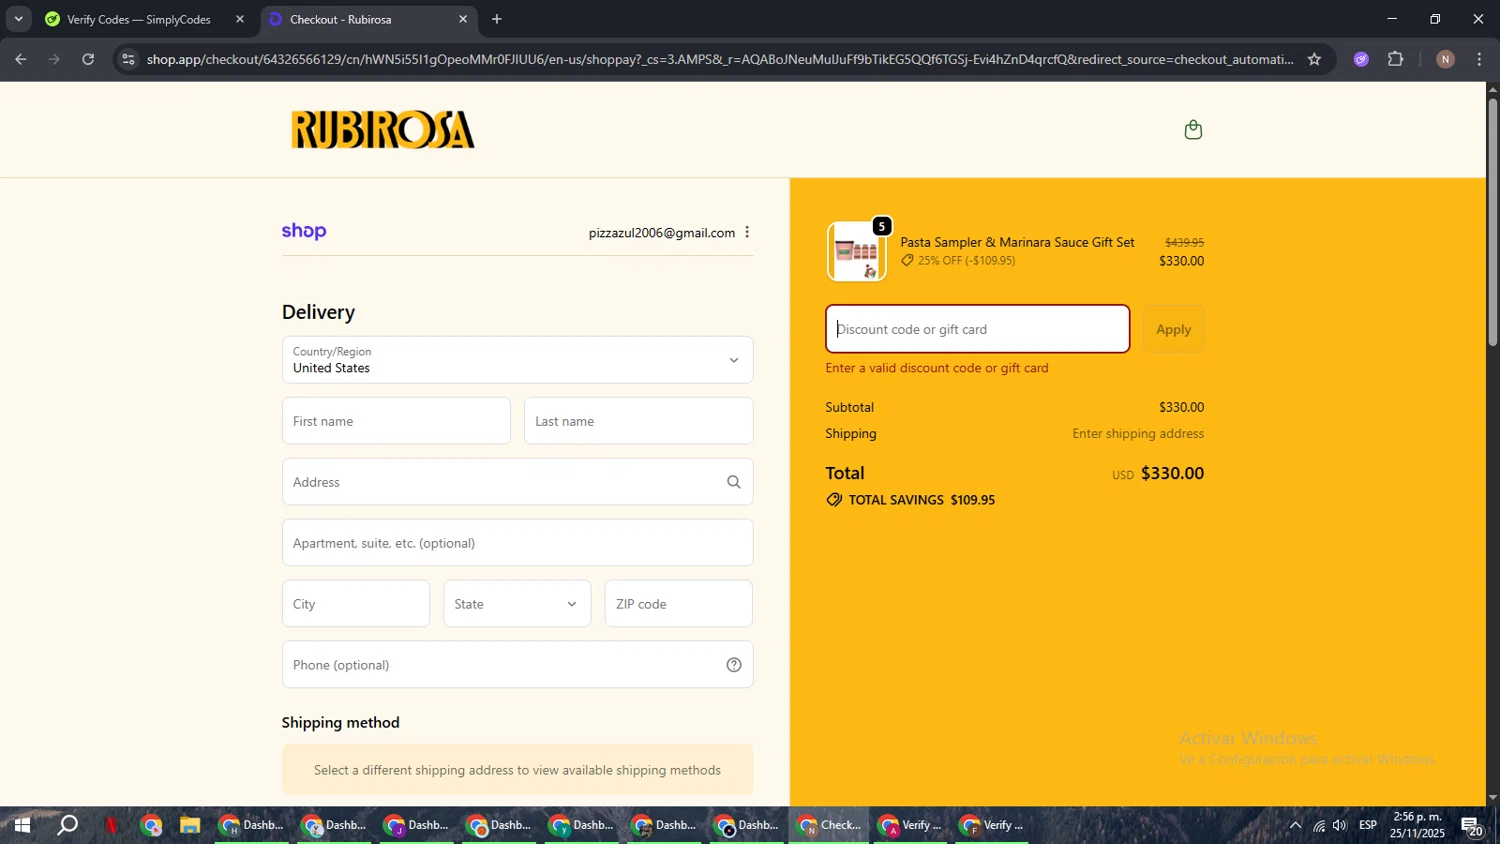Open account options three-dot menu beside email
Screen dimensions: 1500x844
(747, 232)
